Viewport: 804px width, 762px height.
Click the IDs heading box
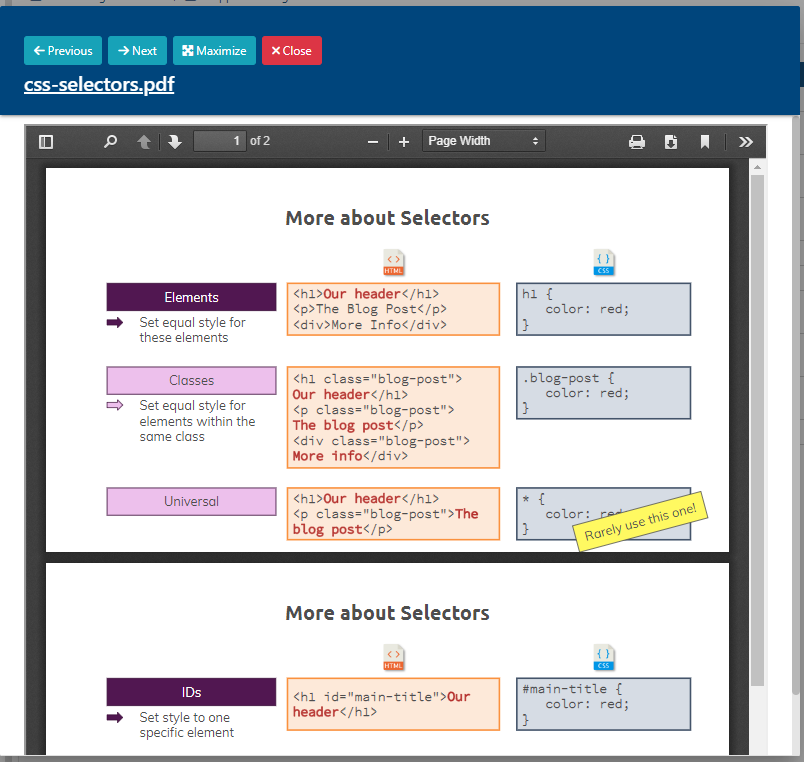click(x=191, y=692)
